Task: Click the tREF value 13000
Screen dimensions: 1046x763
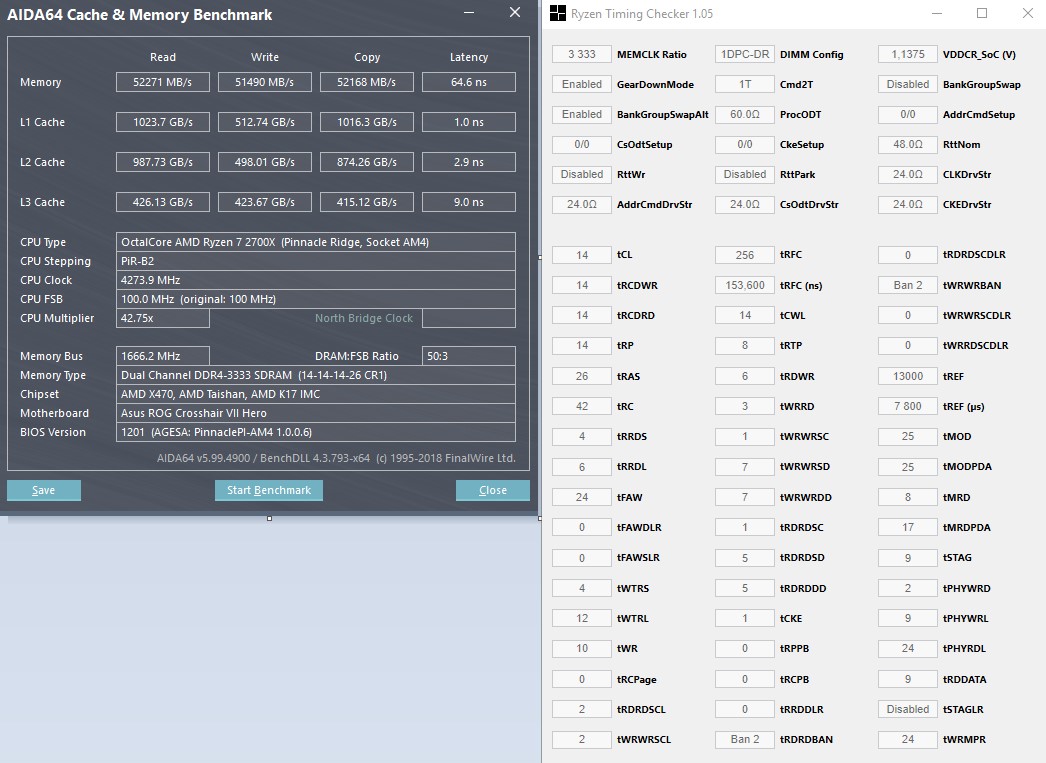Action: (x=908, y=376)
